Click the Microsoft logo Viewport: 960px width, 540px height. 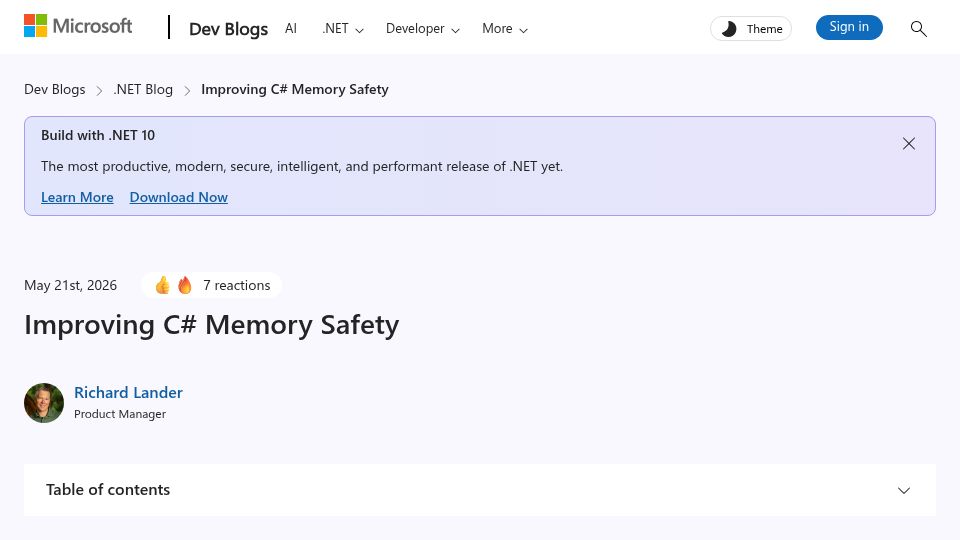pos(78,26)
